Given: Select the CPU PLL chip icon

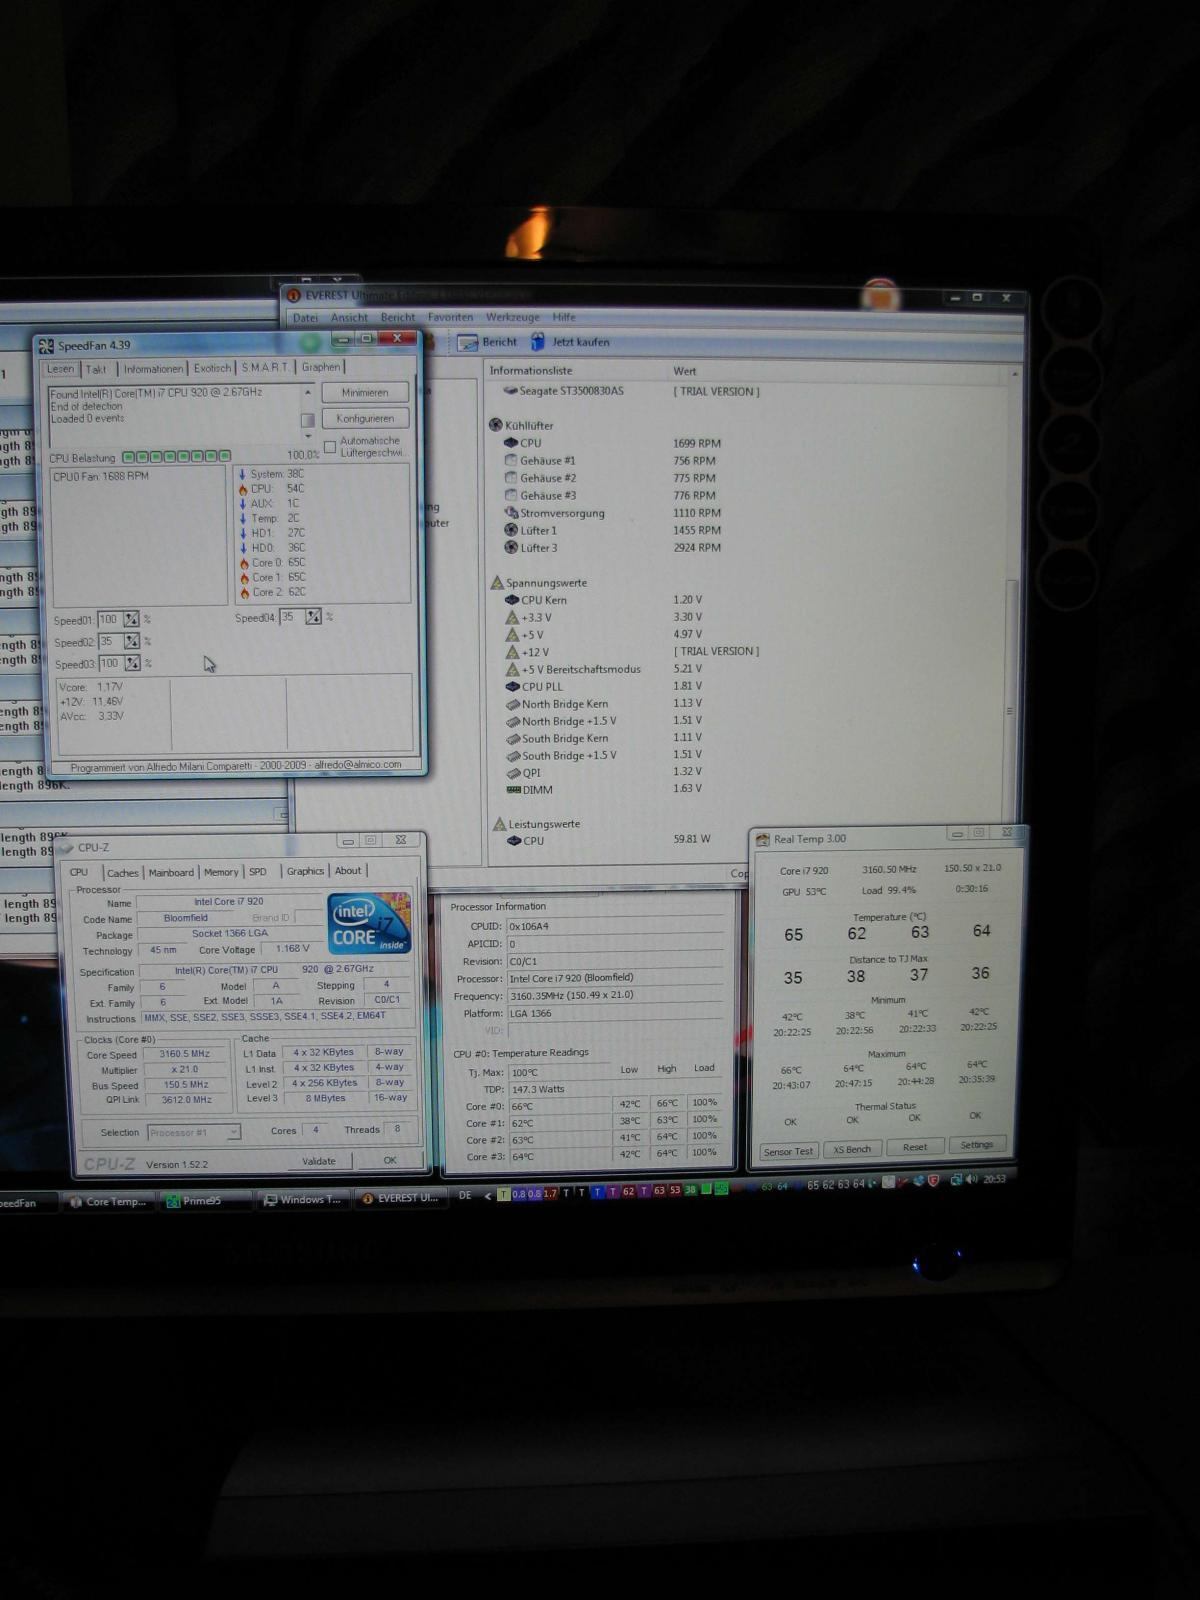Looking at the screenshot, I should (512, 686).
